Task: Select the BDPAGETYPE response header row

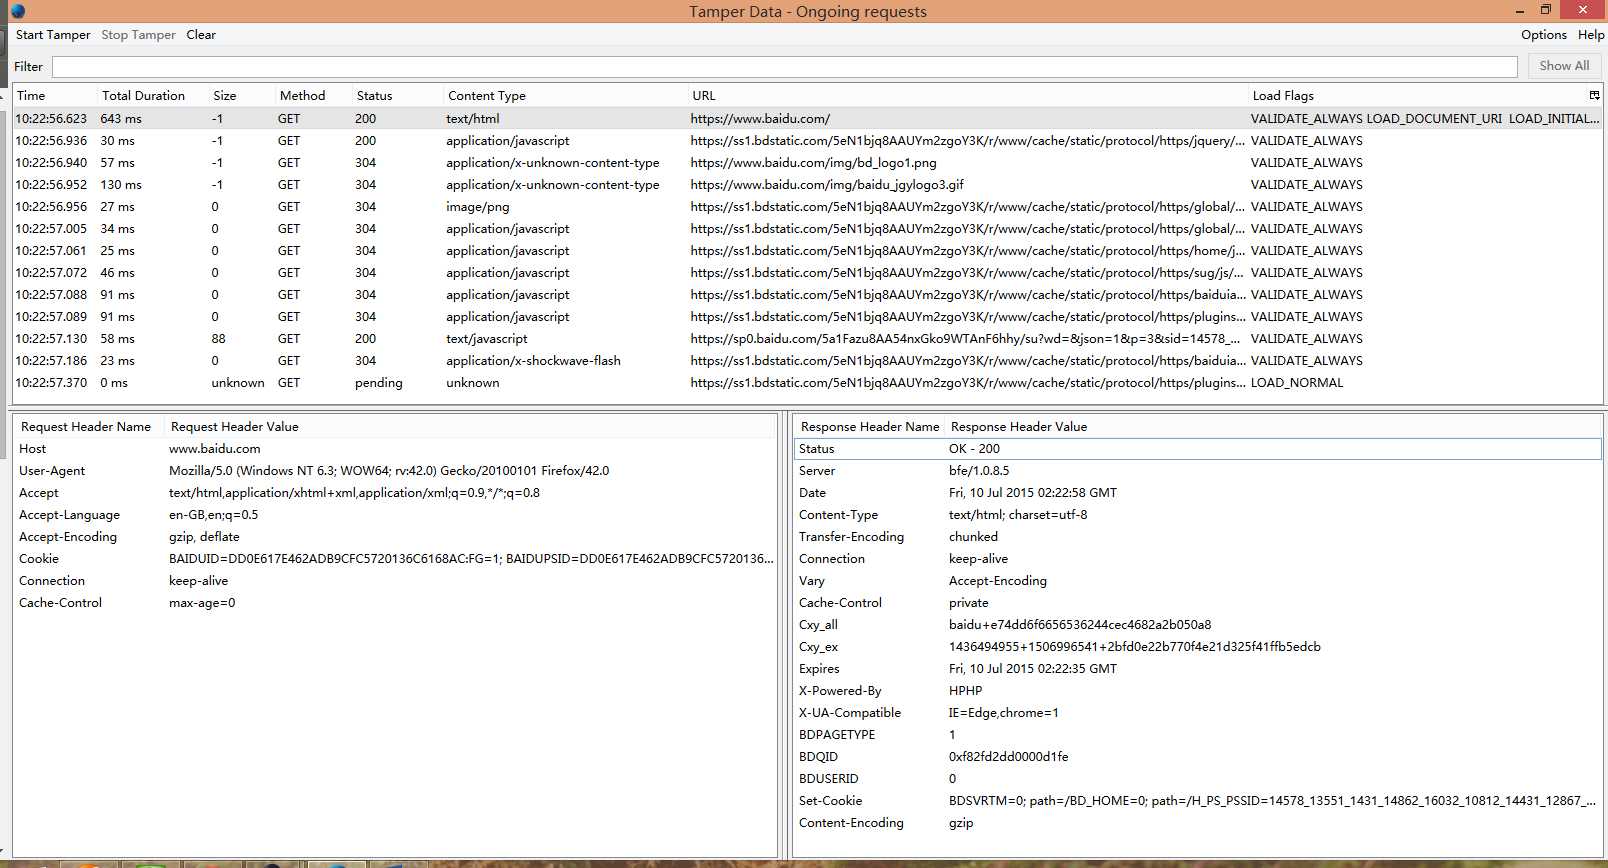Action: point(1198,735)
